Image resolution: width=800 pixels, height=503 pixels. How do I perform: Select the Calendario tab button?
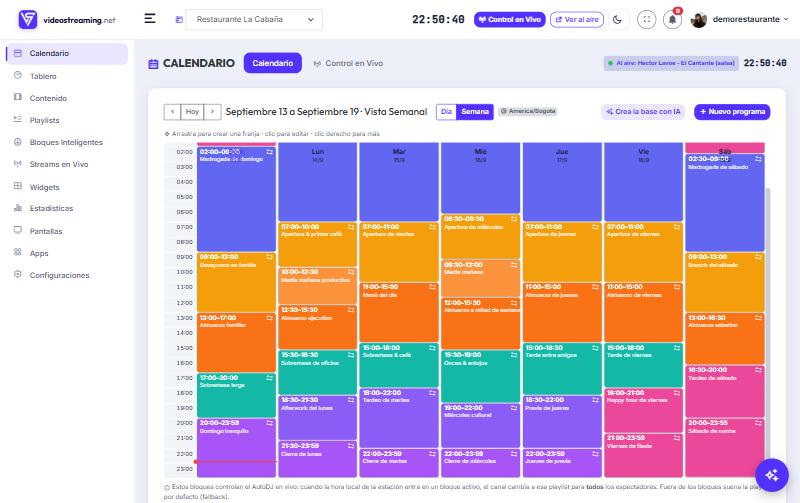272,63
